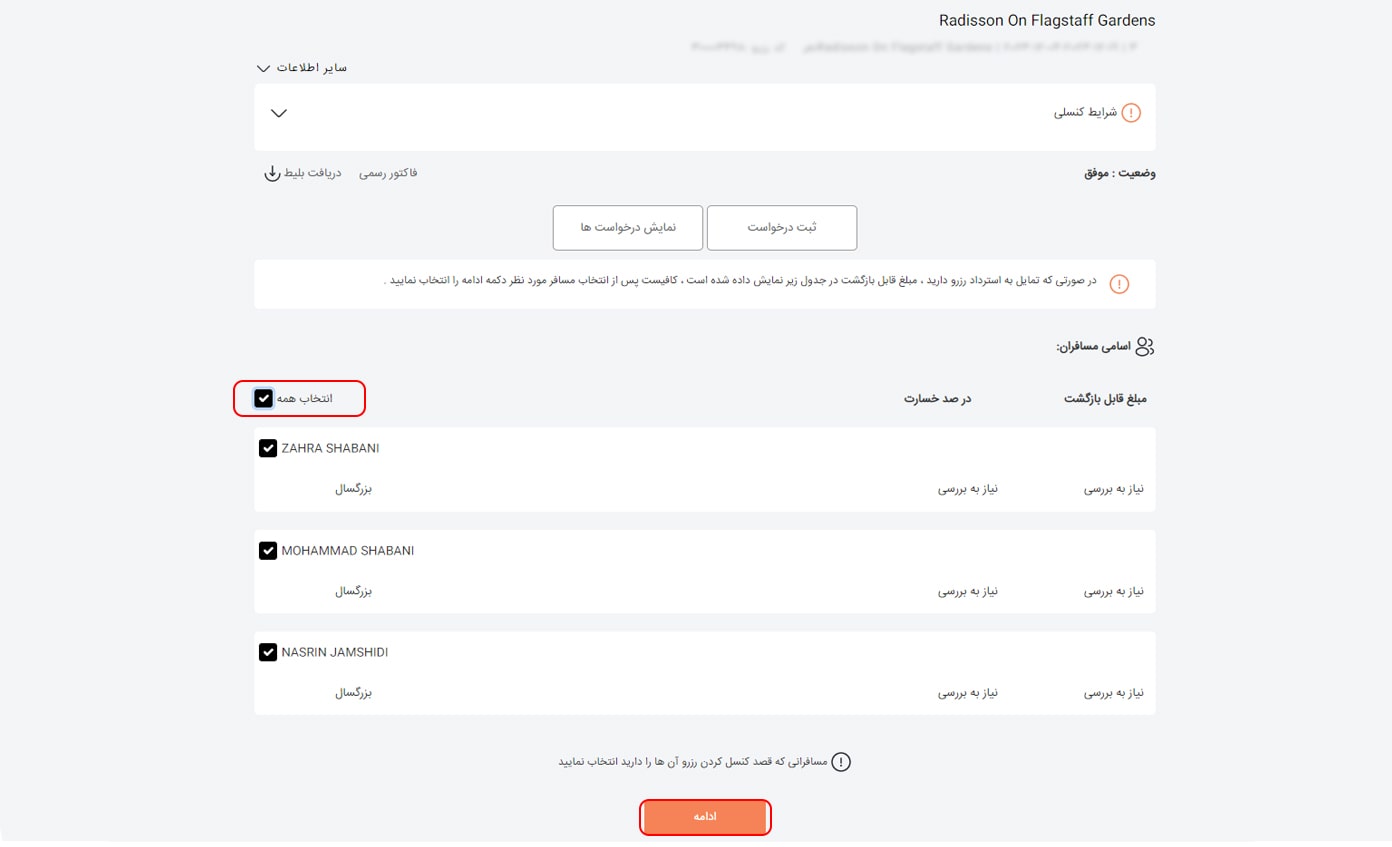Click the download icon beside دریافت بلیط
1392x847 pixels.
click(x=272, y=174)
